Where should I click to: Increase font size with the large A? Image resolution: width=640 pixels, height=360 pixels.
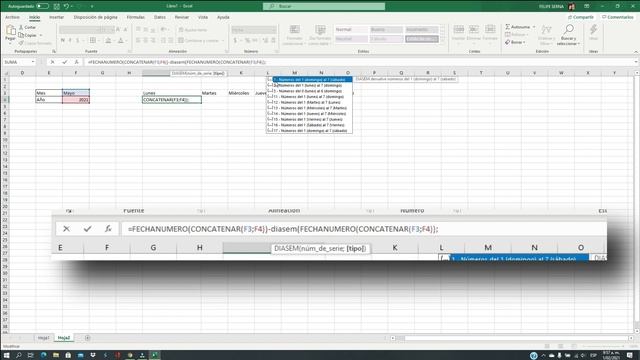click(x=118, y=30)
